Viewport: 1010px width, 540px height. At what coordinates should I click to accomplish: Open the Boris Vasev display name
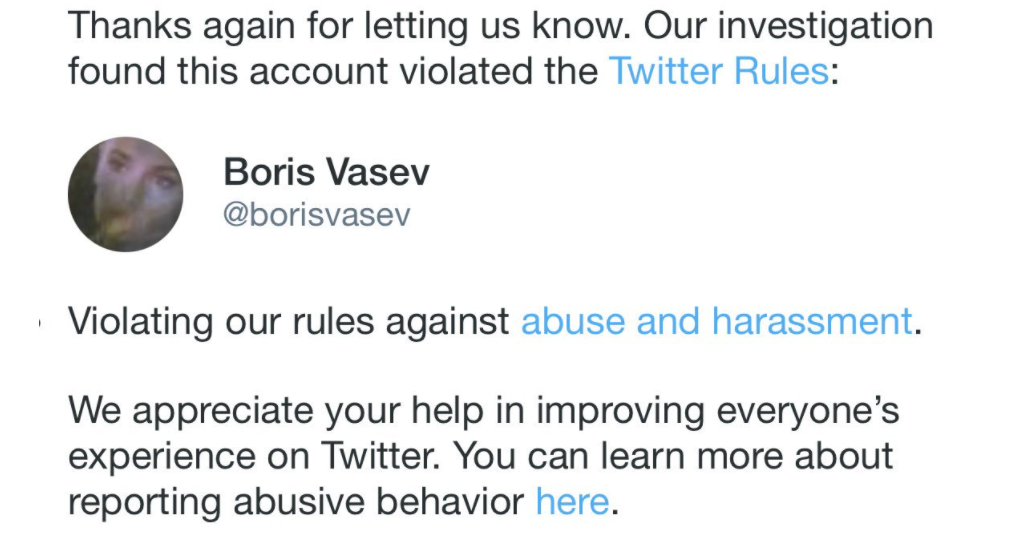coord(326,172)
